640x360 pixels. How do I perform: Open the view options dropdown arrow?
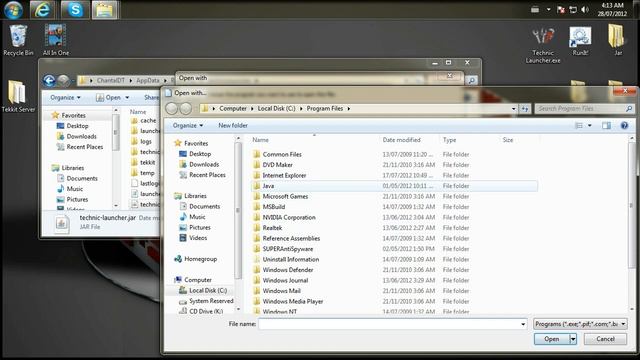(589, 125)
